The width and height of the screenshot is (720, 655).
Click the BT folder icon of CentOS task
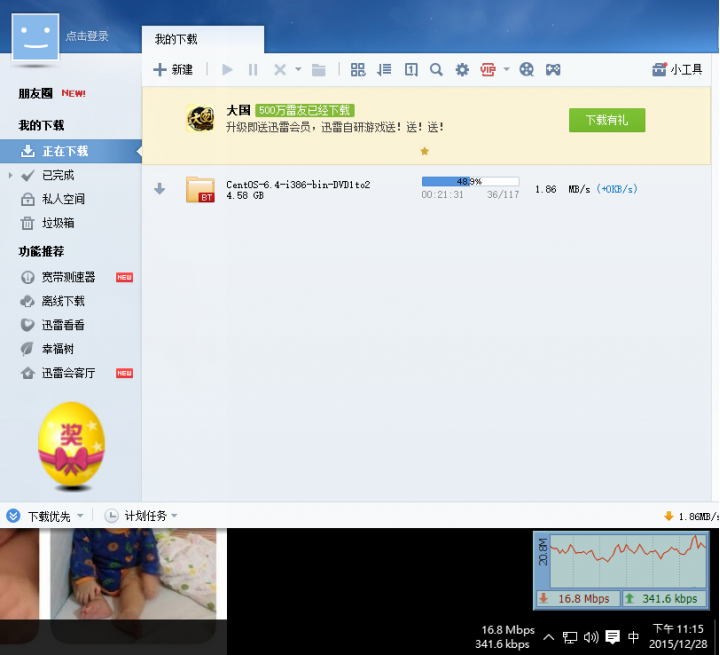pyautogui.click(x=201, y=189)
